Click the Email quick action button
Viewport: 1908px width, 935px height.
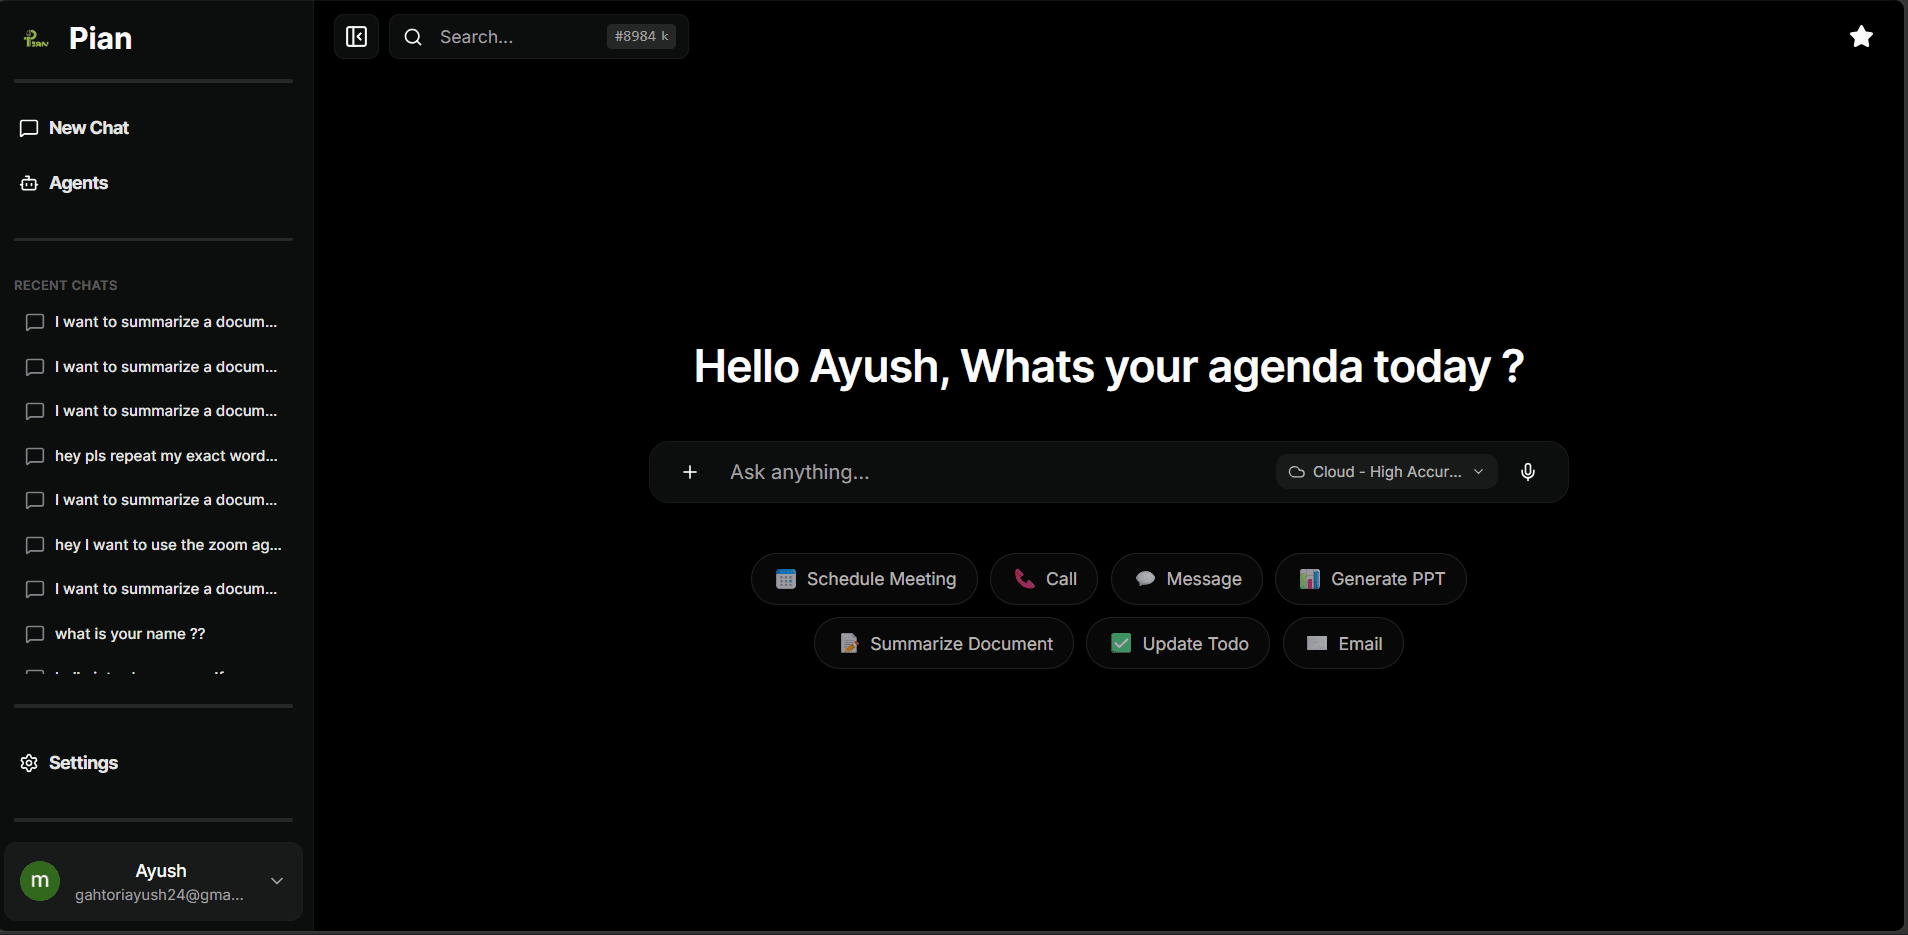[x=1343, y=644]
